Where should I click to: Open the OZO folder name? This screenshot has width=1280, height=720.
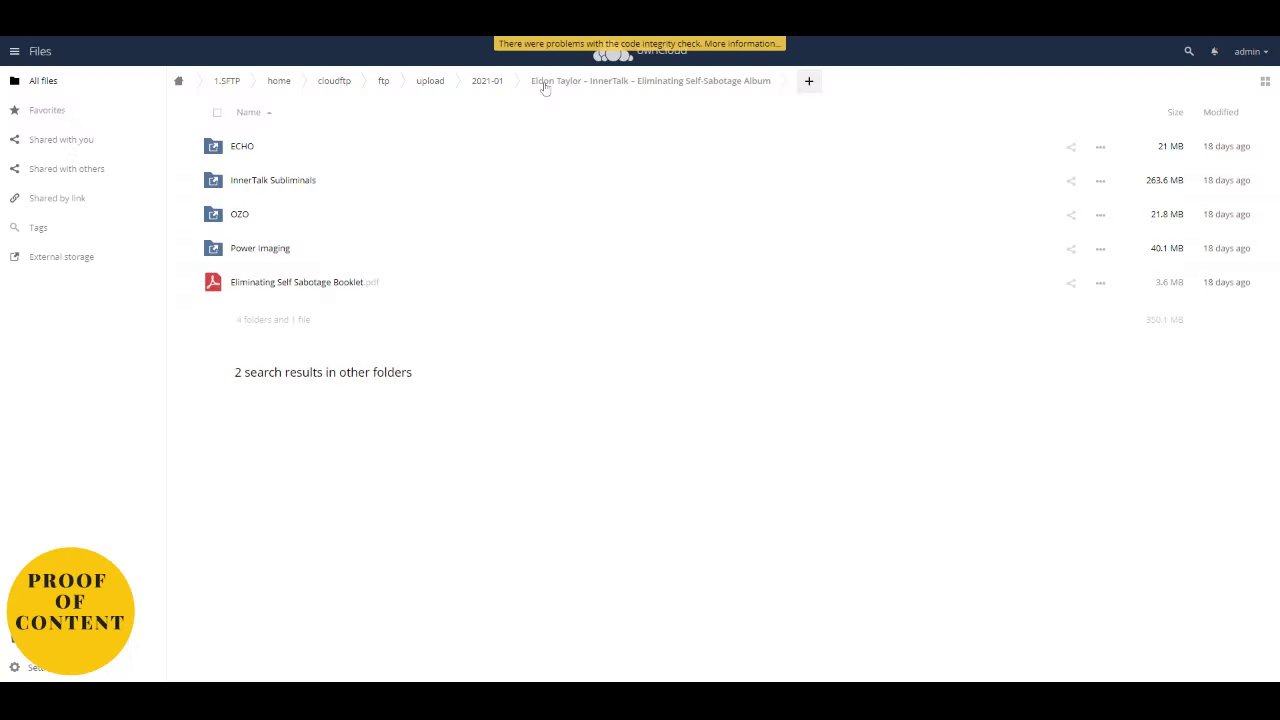(x=240, y=214)
